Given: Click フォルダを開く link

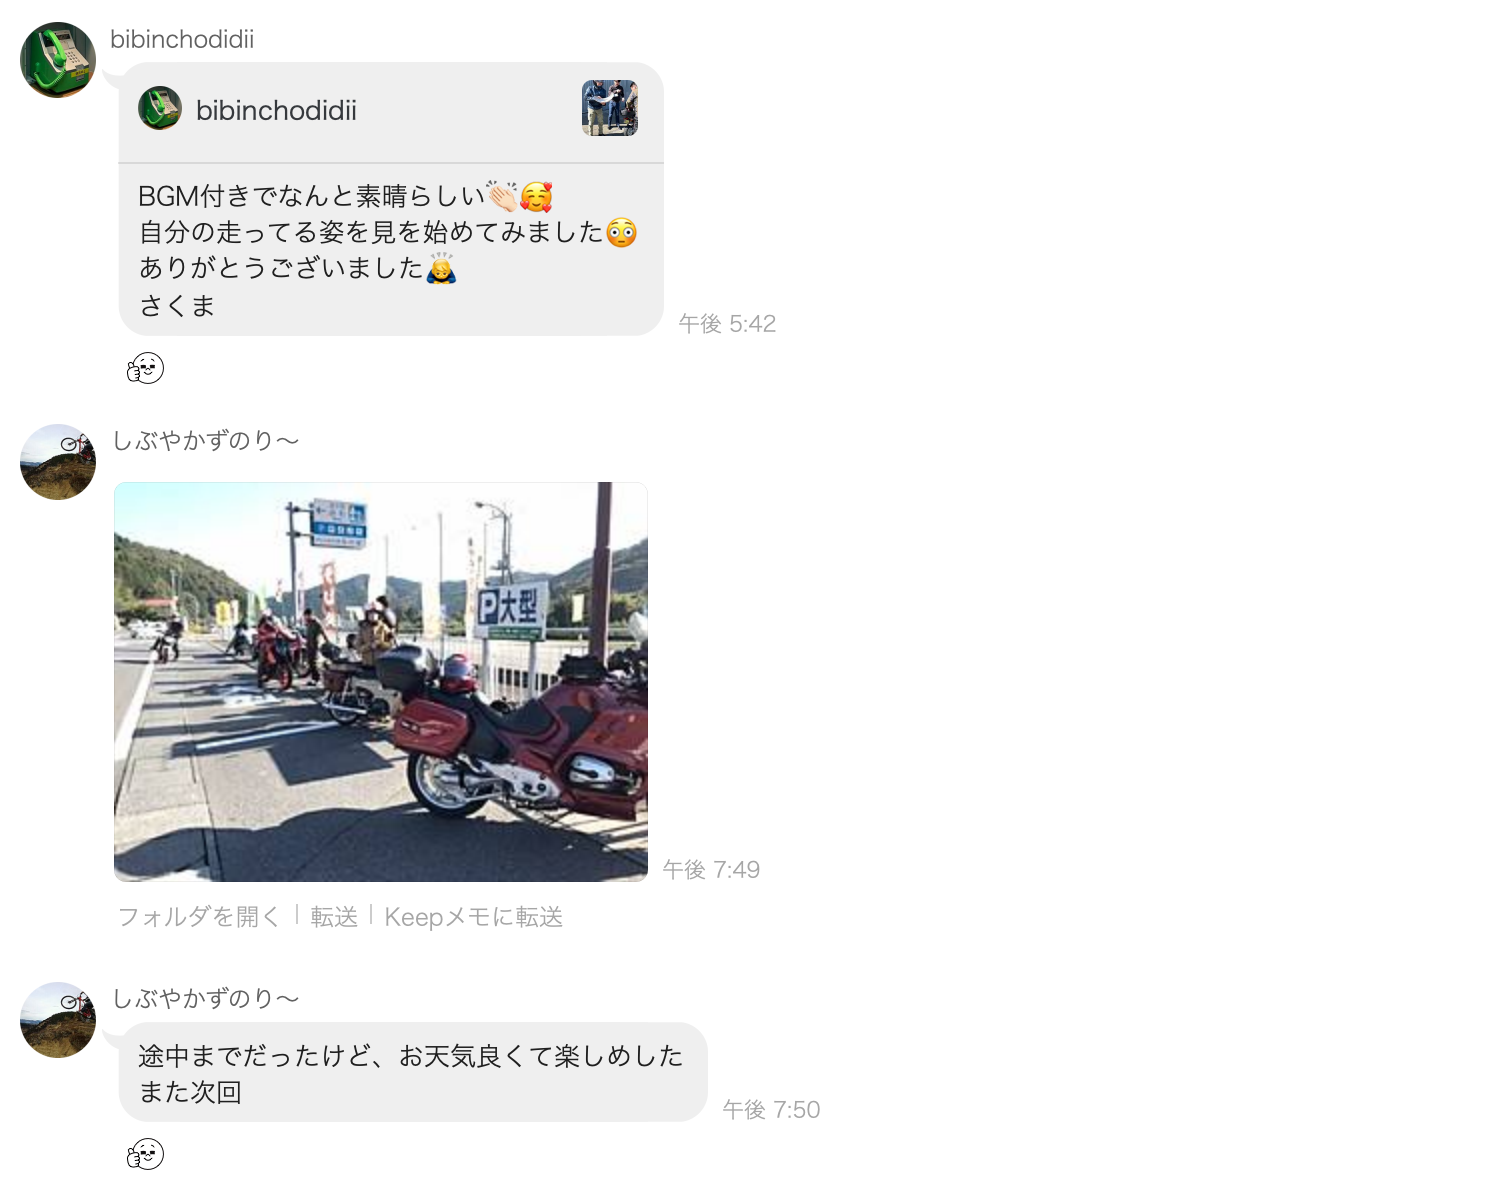Looking at the screenshot, I should tap(200, 917).
